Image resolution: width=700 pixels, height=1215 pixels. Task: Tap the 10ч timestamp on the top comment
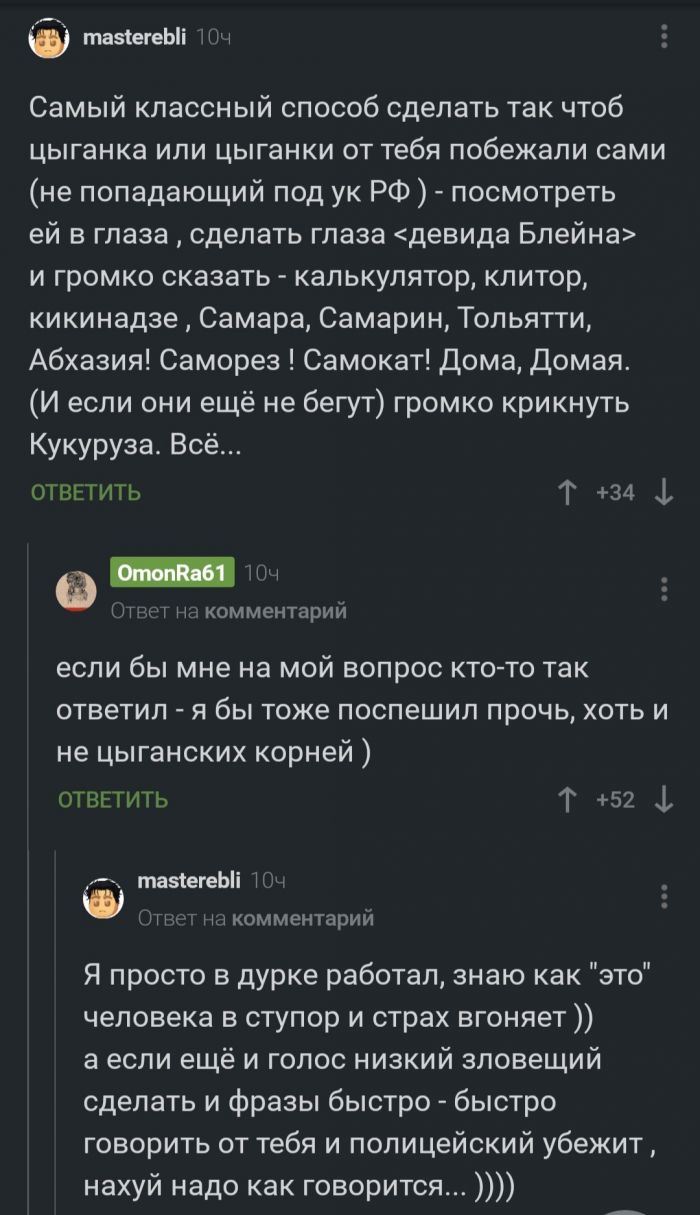click(214, 37)
